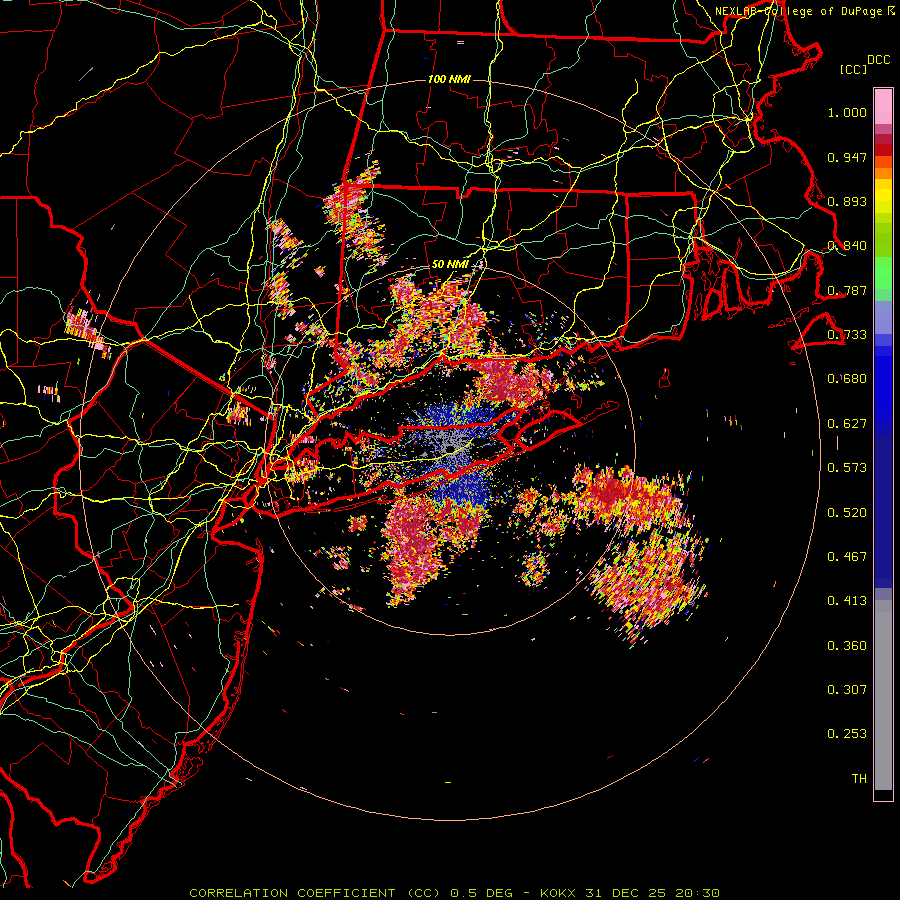
Task: Select the 0.467 scale value
Action: coord(847,557)
